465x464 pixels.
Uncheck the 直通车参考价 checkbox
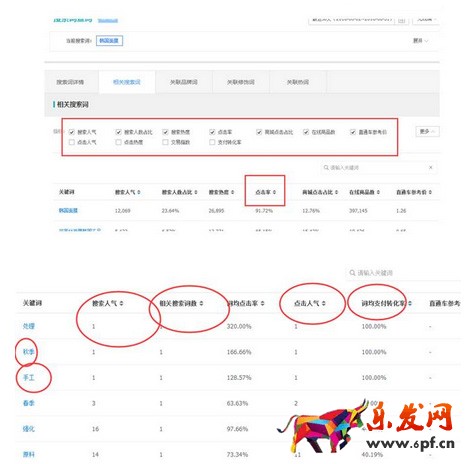click(353, 132)
